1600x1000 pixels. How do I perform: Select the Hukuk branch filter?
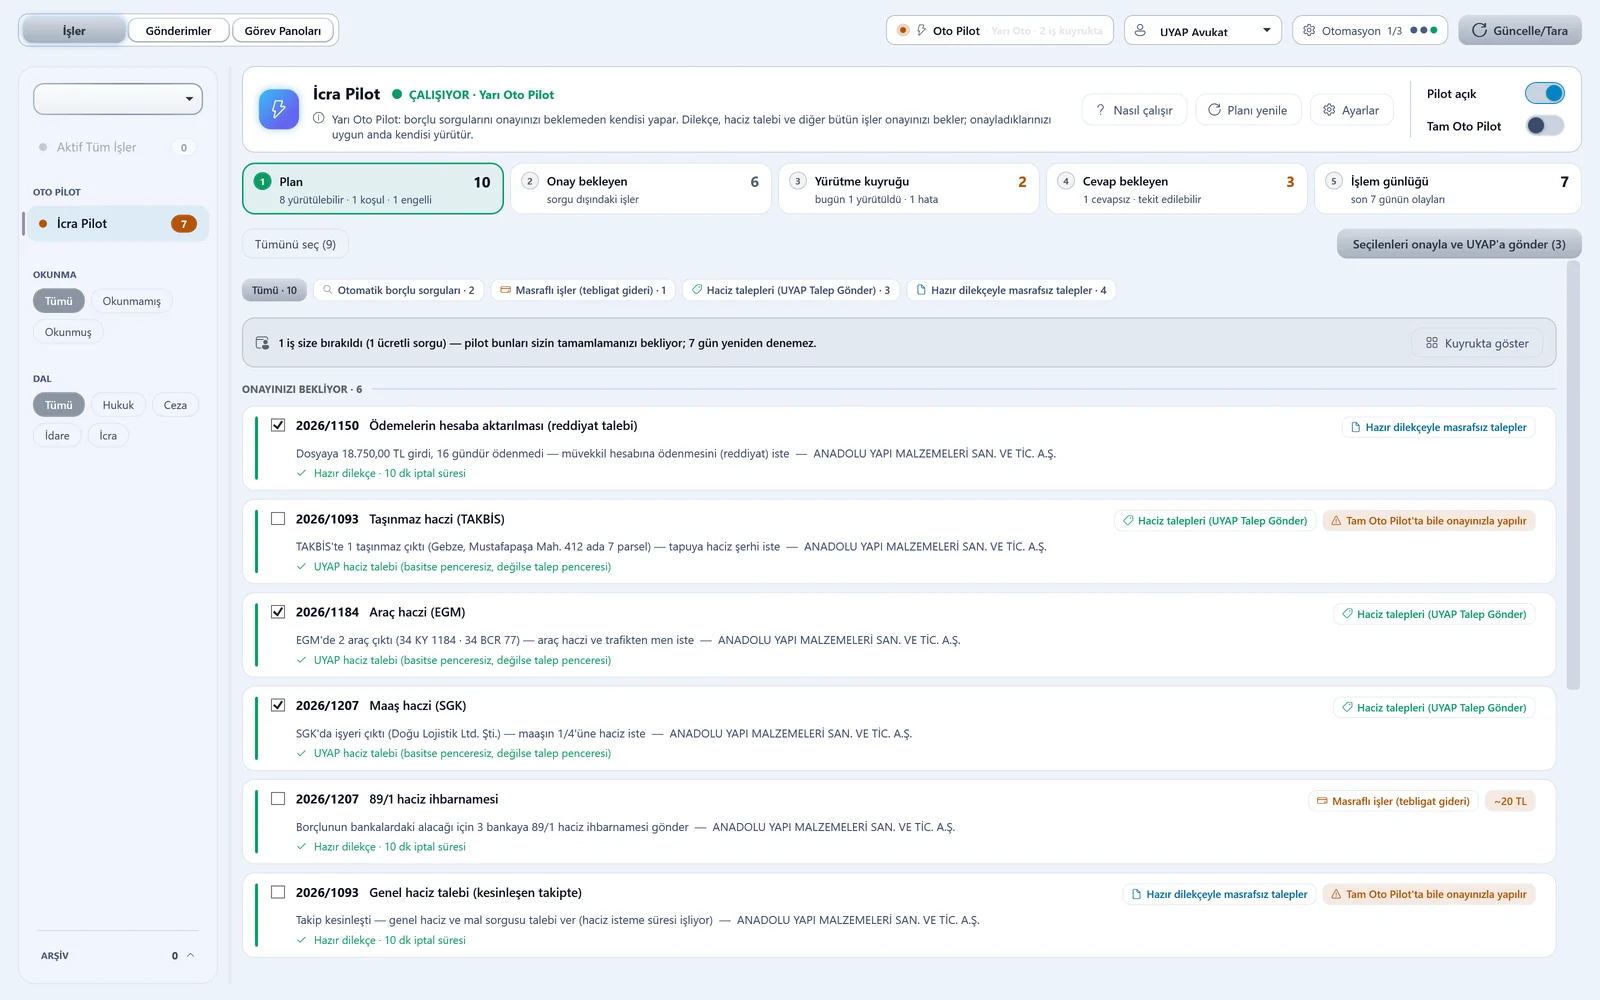[x=118, y=405]
